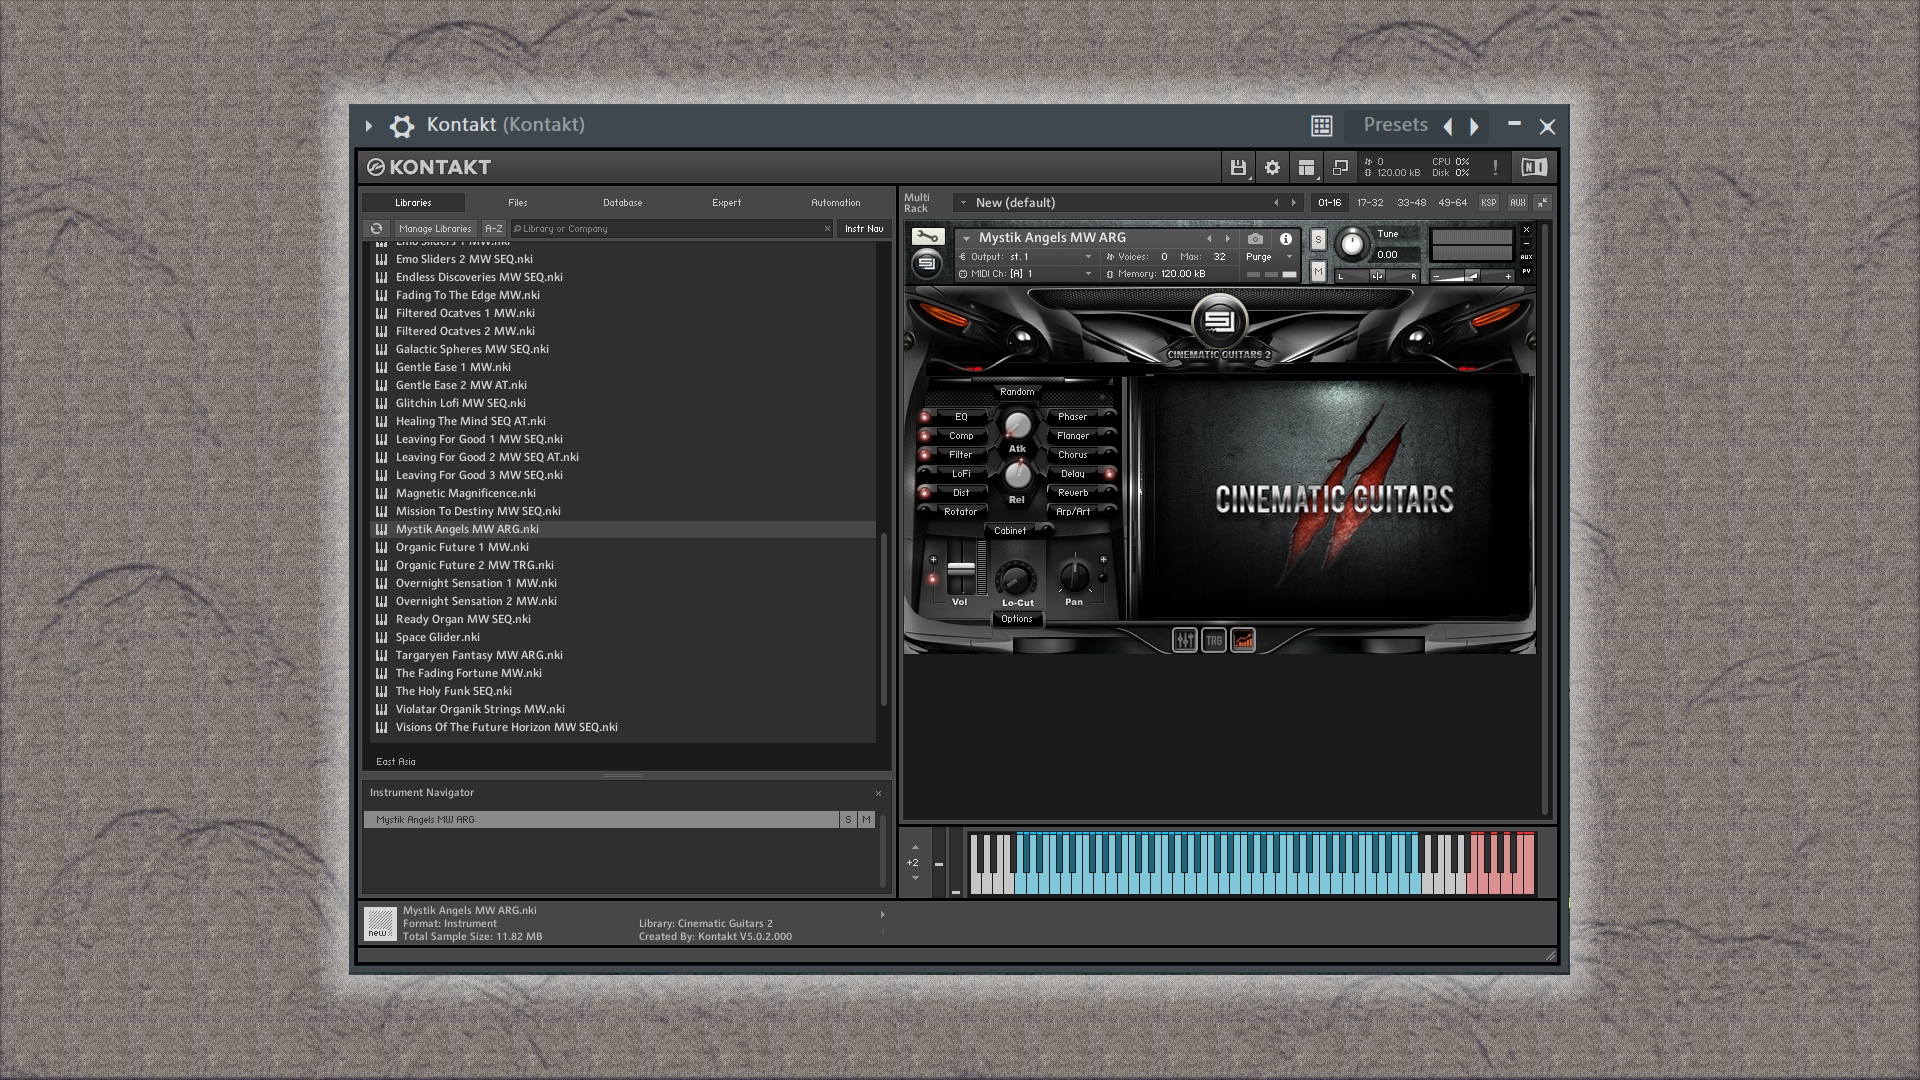
Task: Select next instrument arrow in instrument header
Action: coord(1228,239)
